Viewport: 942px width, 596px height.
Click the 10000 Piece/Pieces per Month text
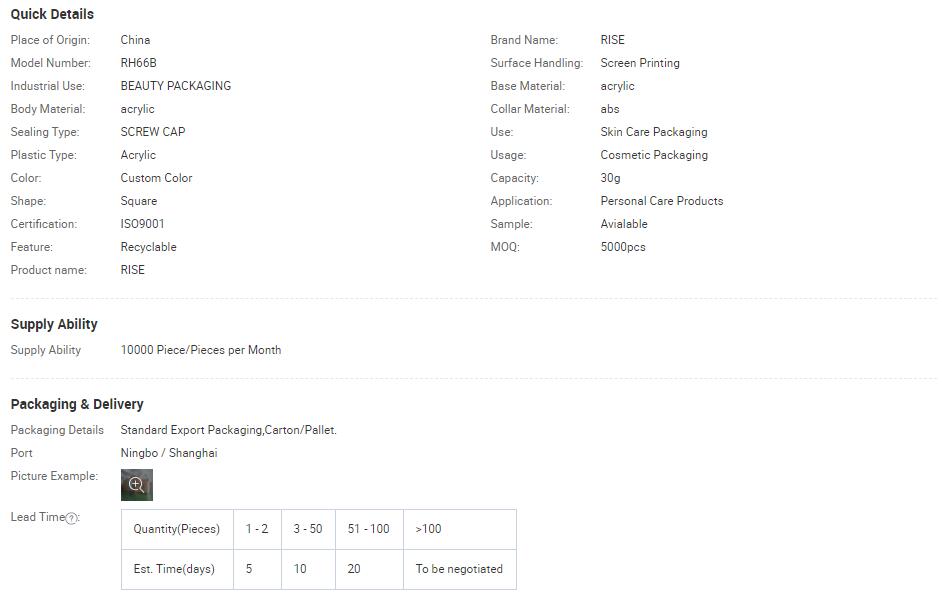tap(201, 350)
